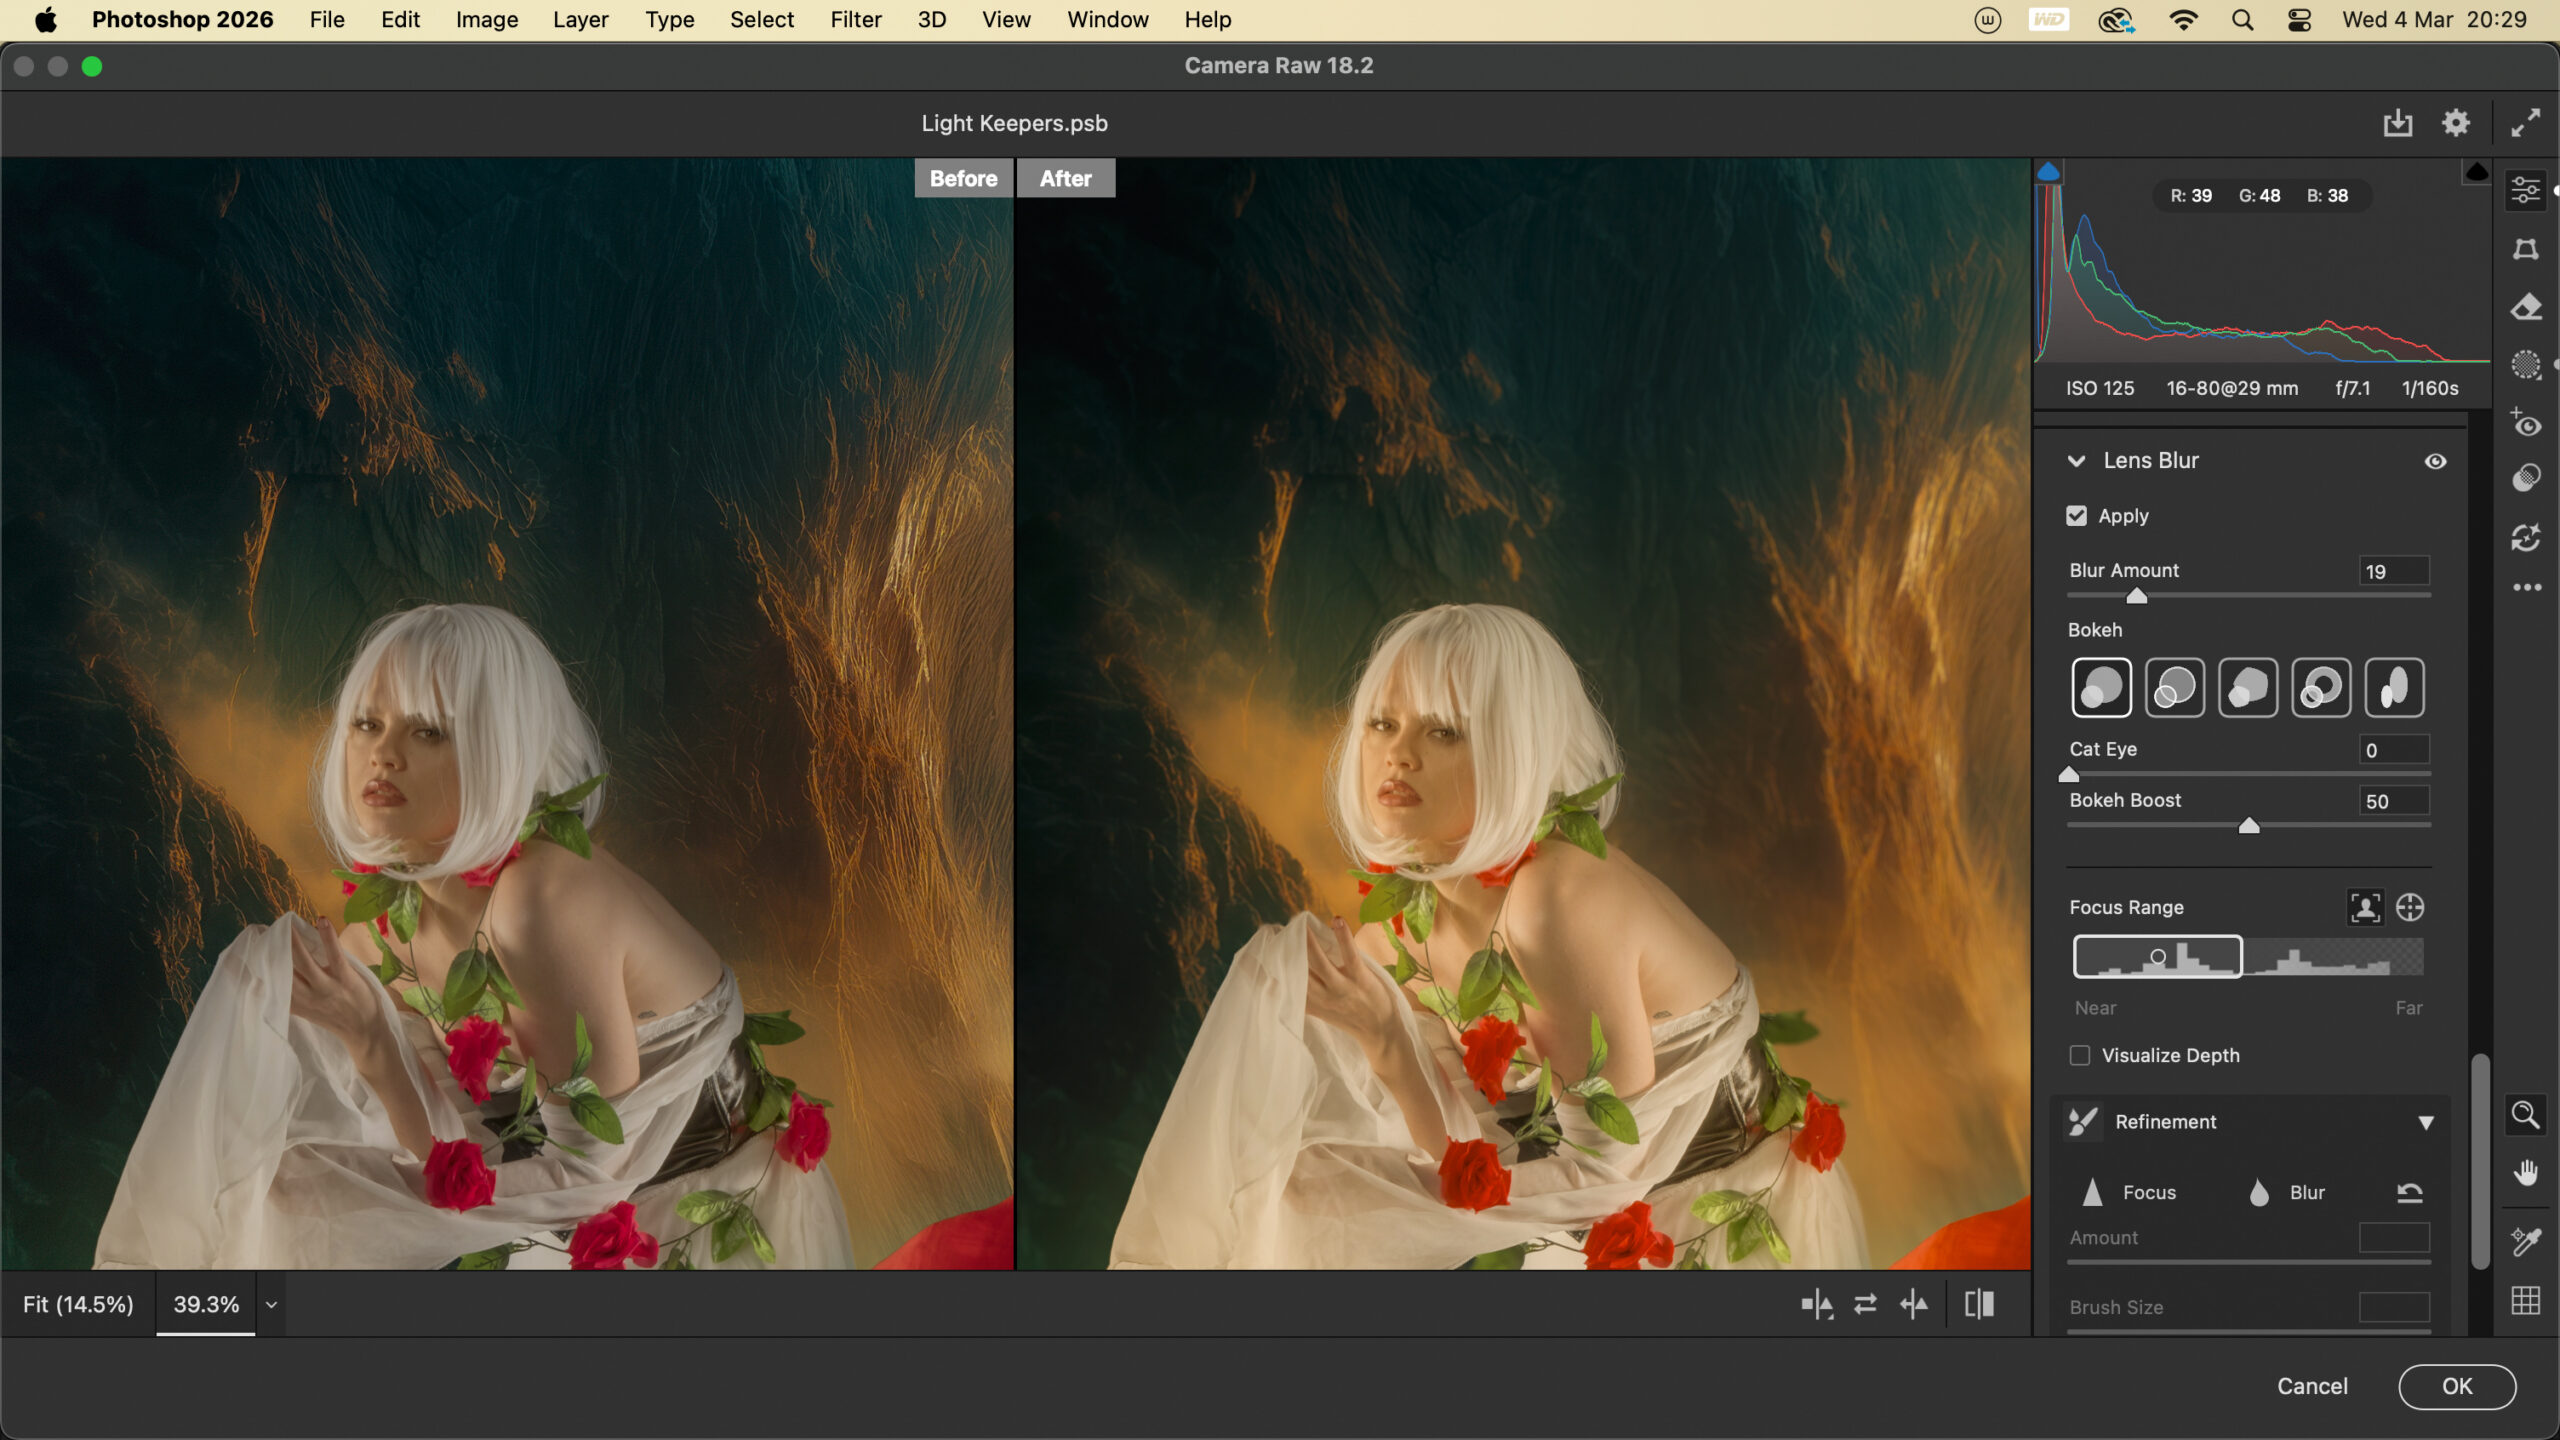Select the Red Eye removal tool

(2526, 424)
